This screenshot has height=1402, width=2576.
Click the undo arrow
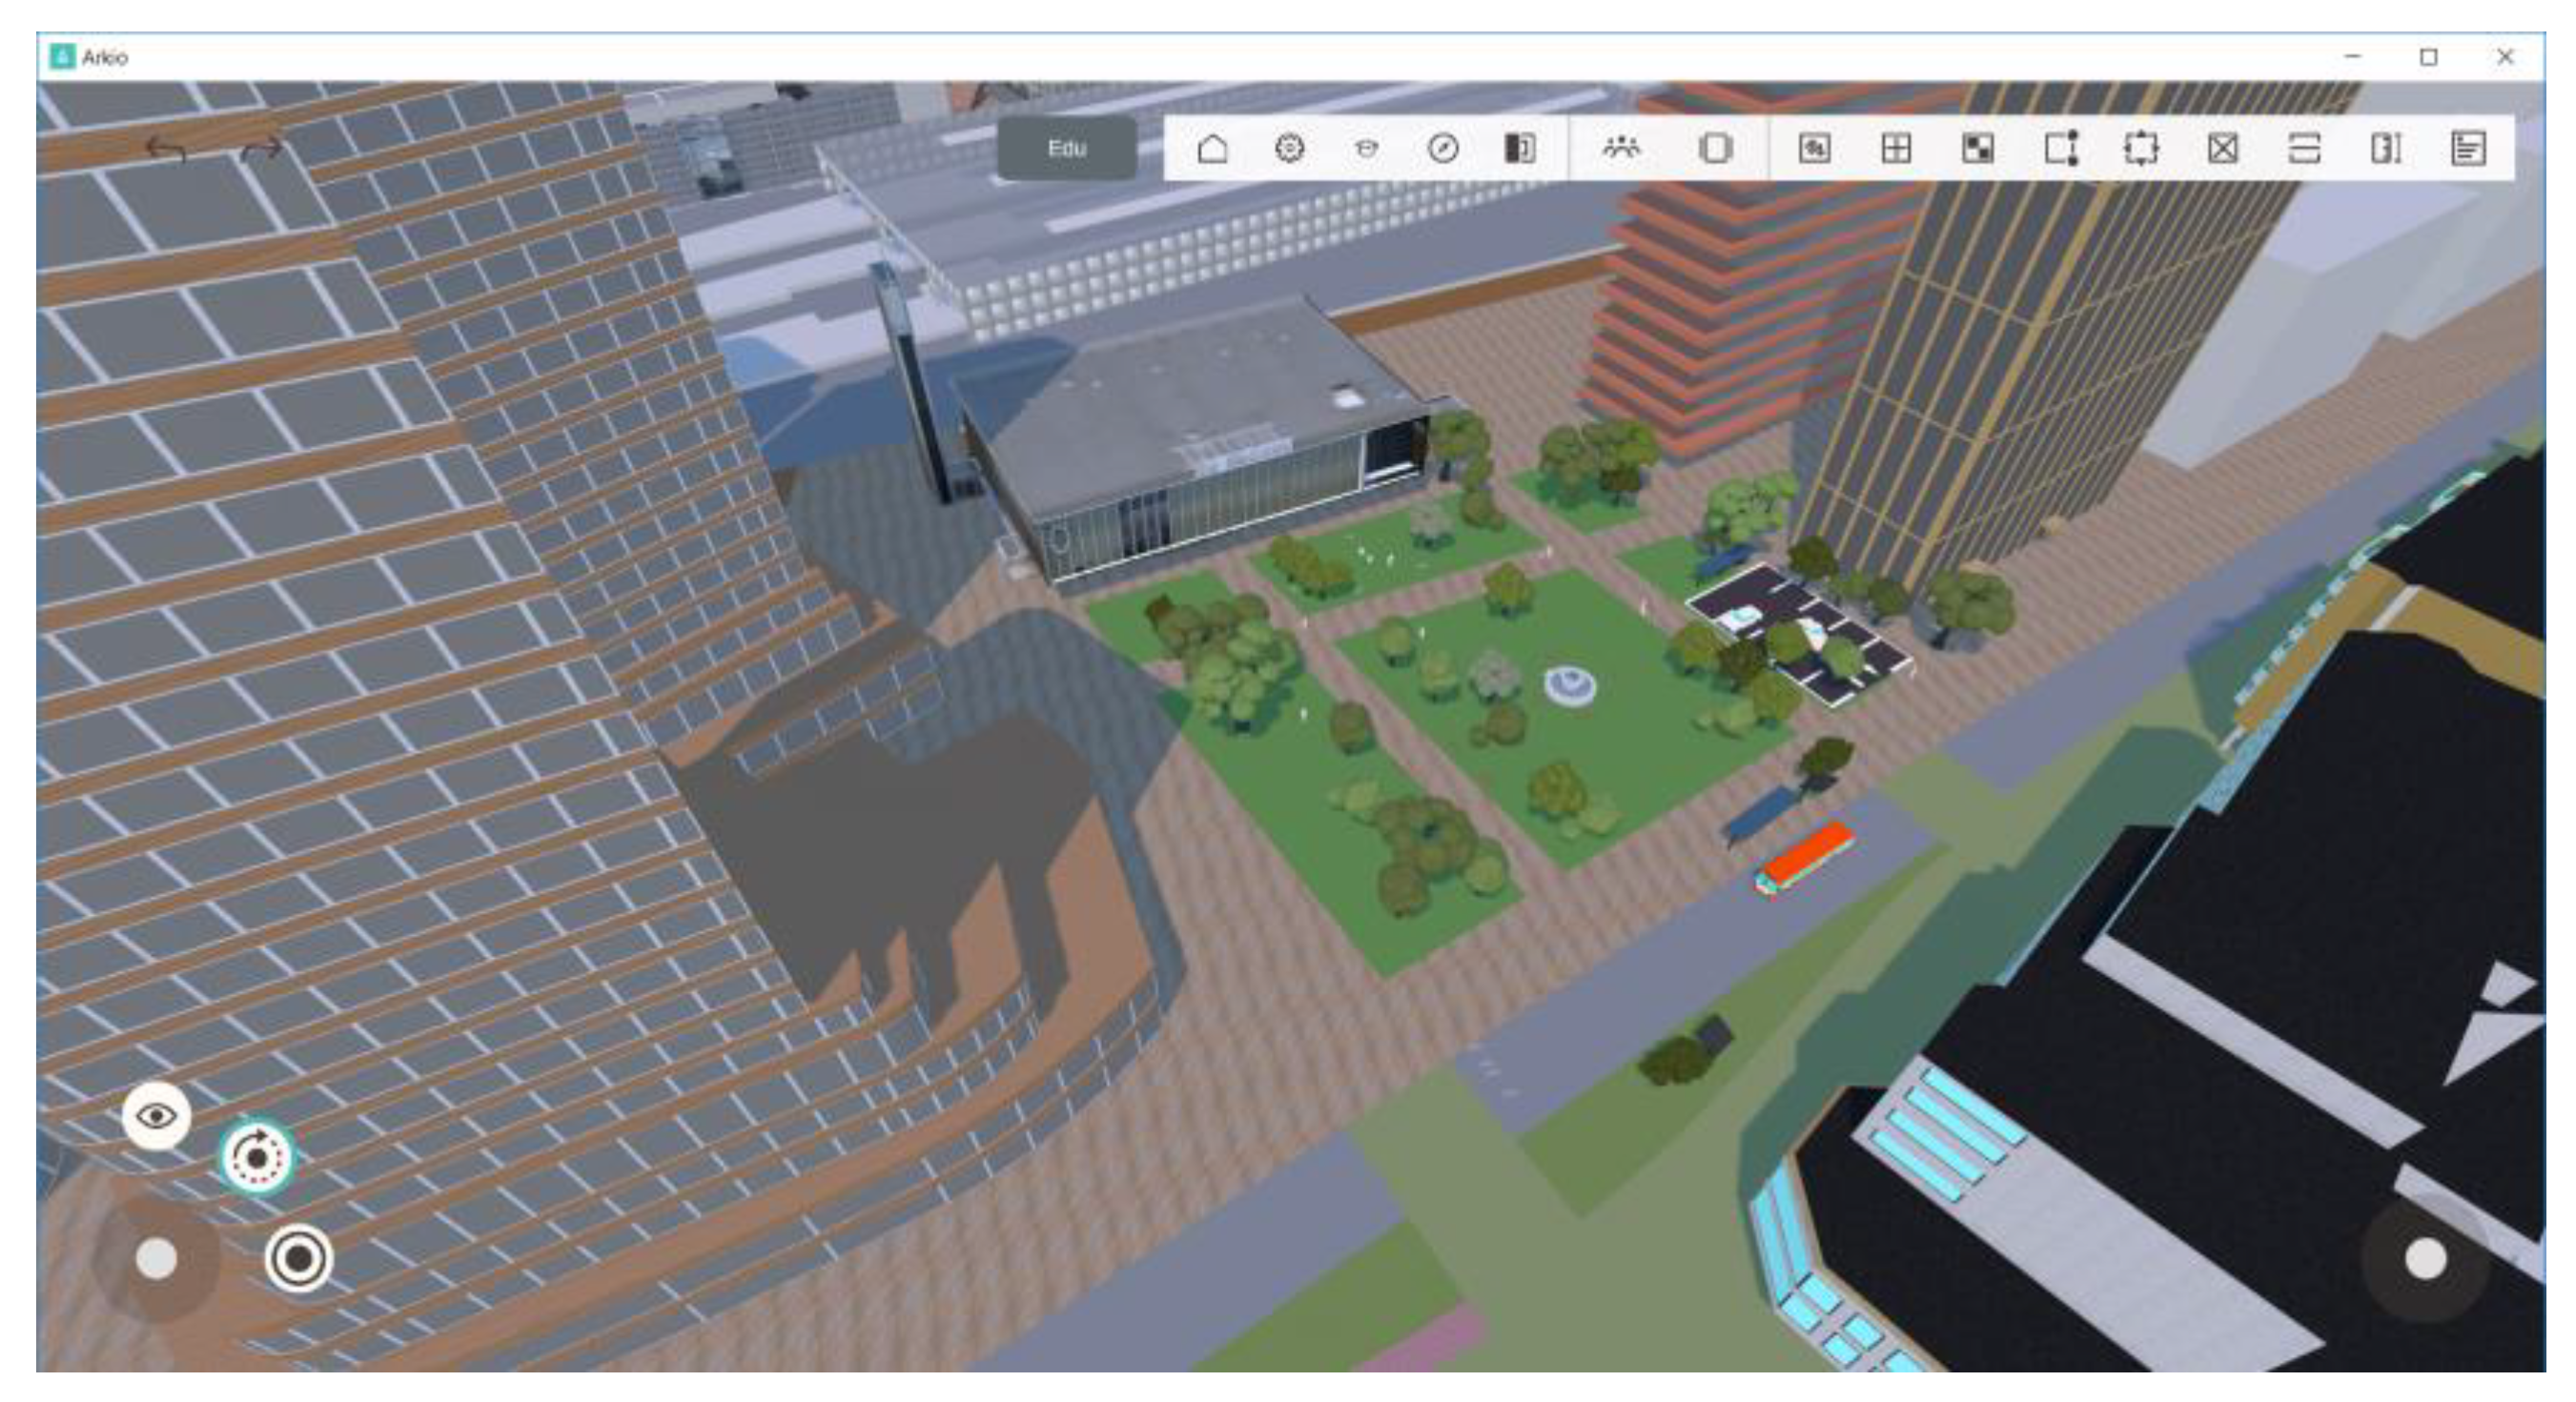[x=165, y=148]
